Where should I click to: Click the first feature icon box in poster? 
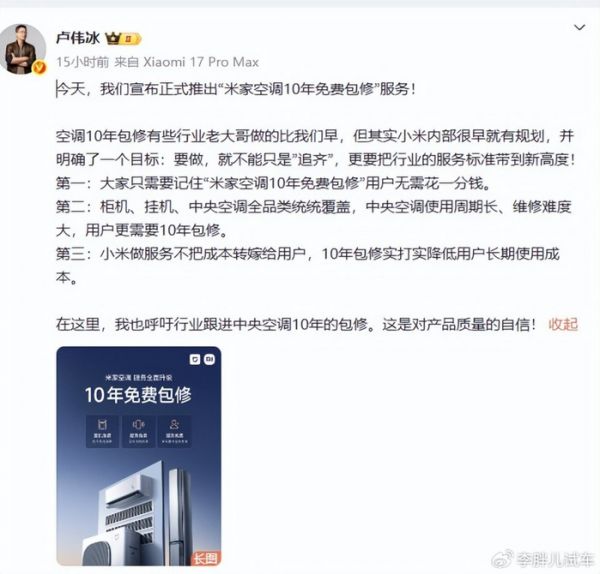click(102, 431)
